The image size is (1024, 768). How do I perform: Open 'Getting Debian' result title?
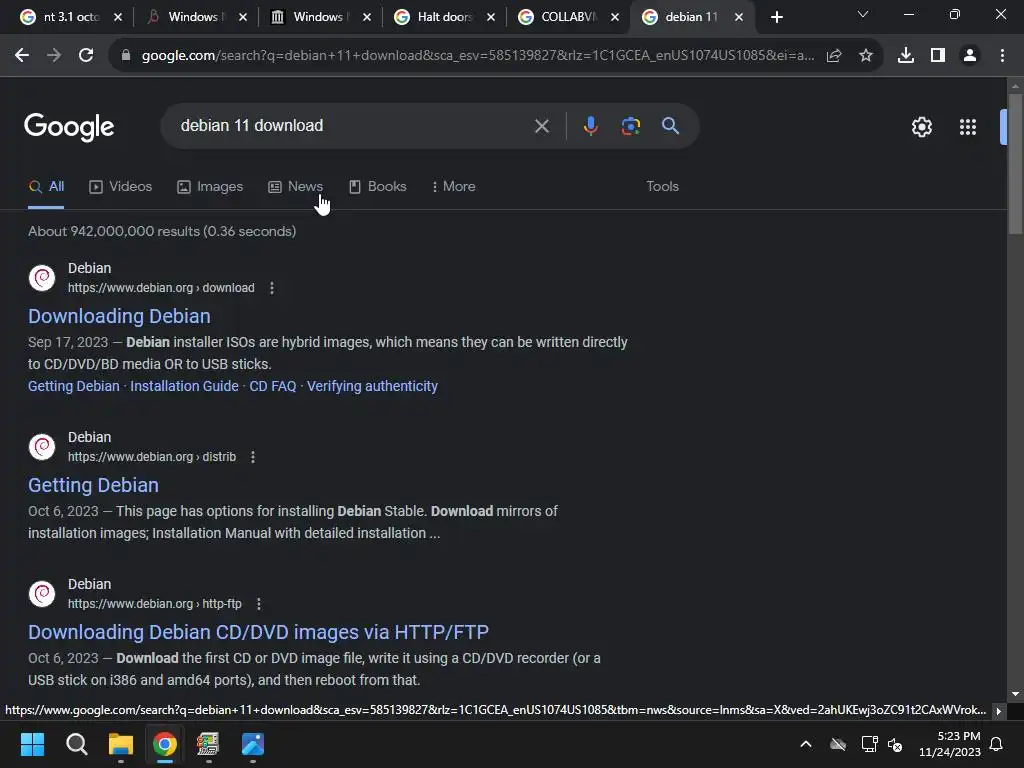pos(93,485)
